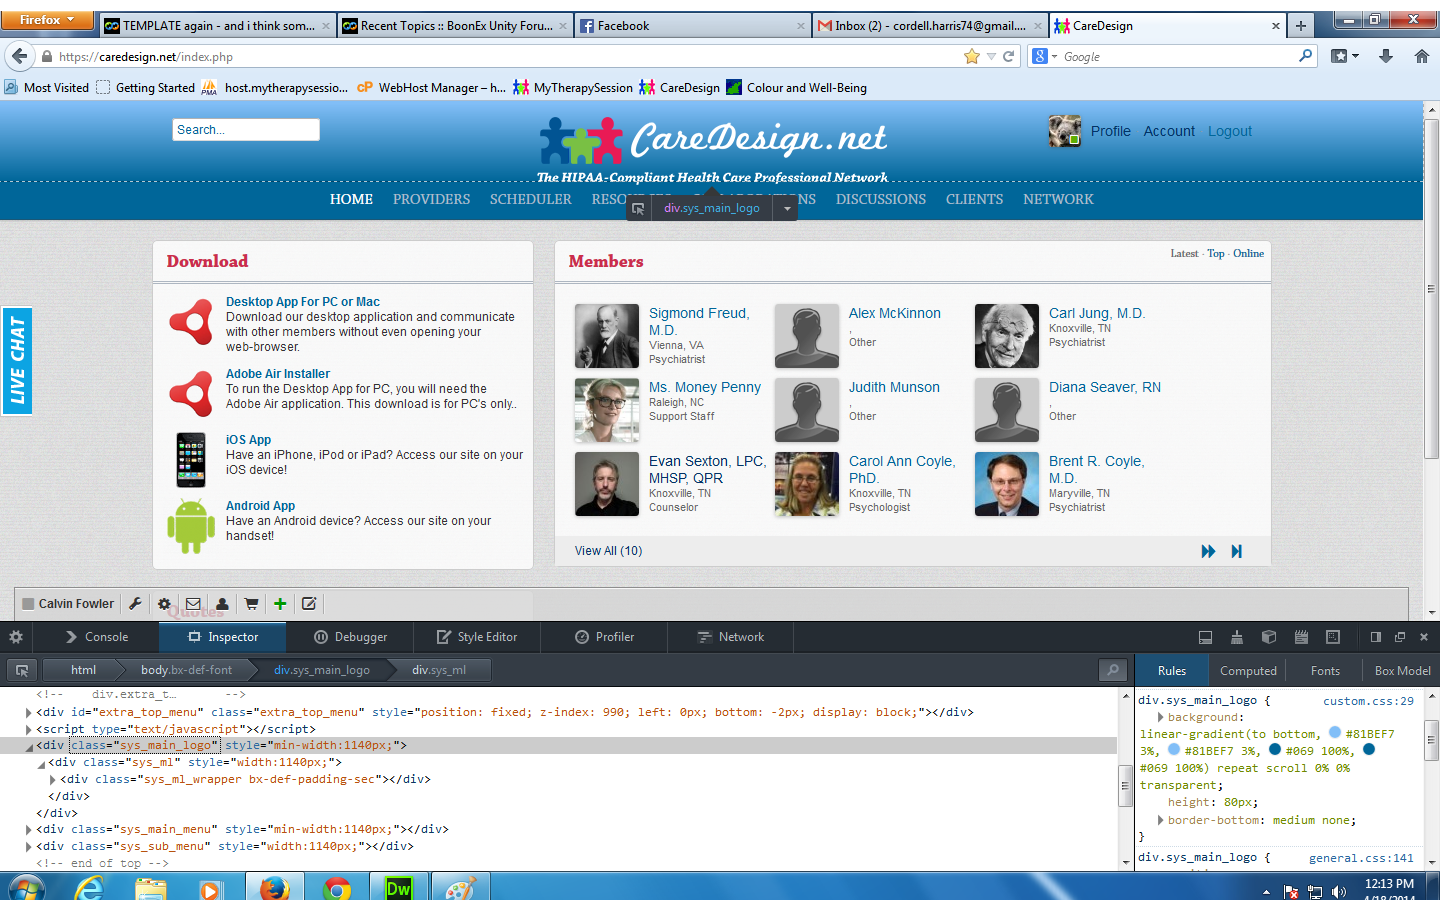Image resolution: width=1440 pixels, height=900 pixels.
Task: Click the wrench icon beside Calvin Fowler
Action: click(135, 604)
